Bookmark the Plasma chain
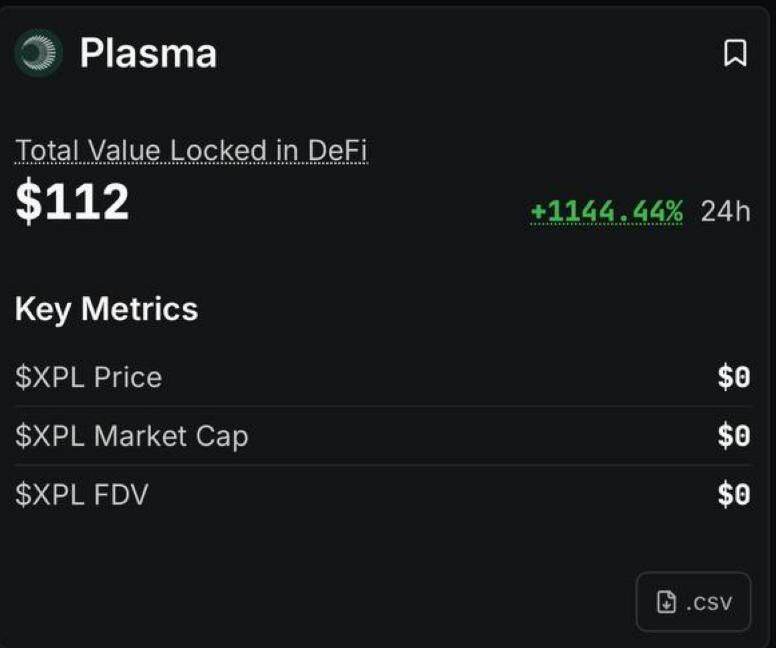Screen dimensions: 776x648 (x=735, y=53)
